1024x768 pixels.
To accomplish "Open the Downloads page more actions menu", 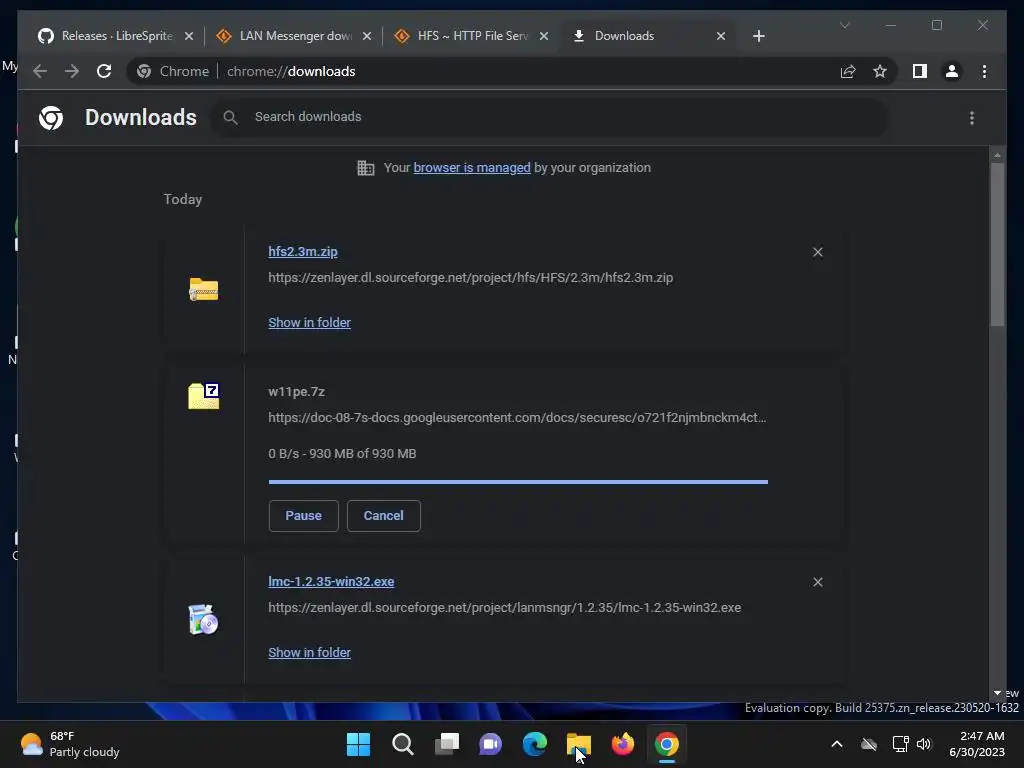I will click(972, 118).
